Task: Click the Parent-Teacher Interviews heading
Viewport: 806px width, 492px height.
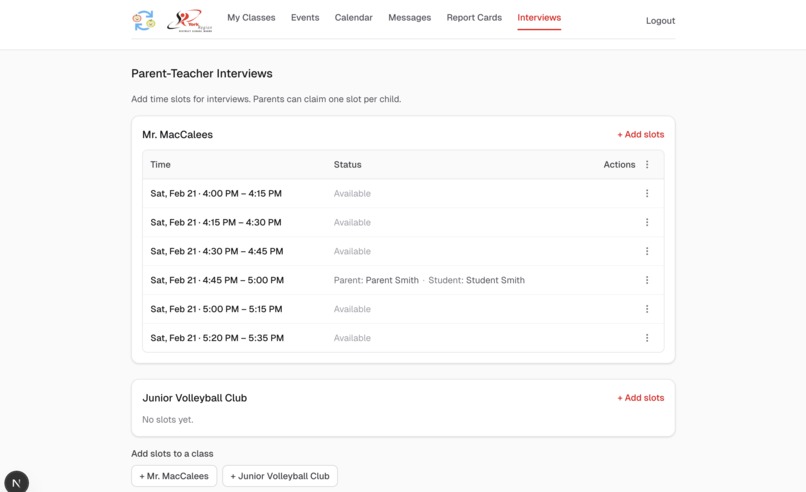Action: pyautogui.click(x=202, y=74)
